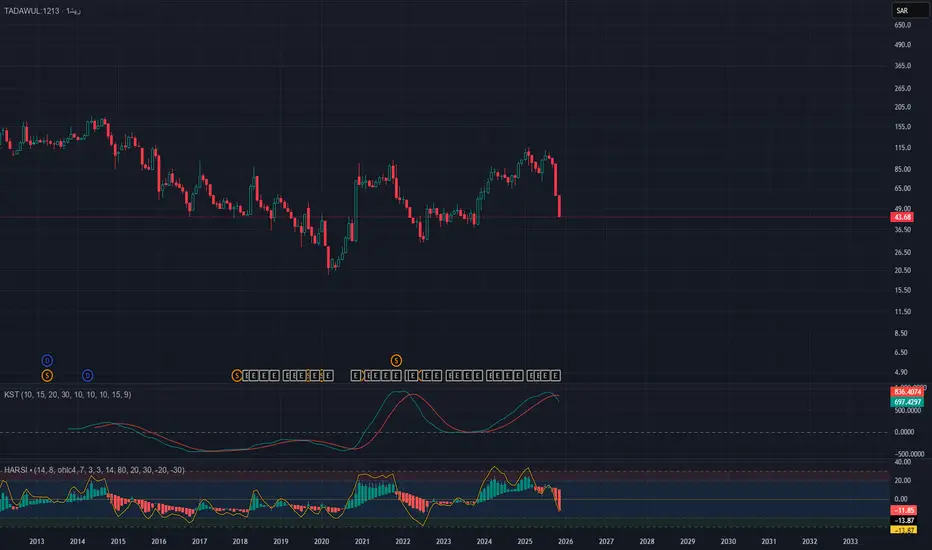Image resolution: width=932 pixels, height=550 pixels.
Task: Click the 2033 time axis label
Action: click(850, 541)
